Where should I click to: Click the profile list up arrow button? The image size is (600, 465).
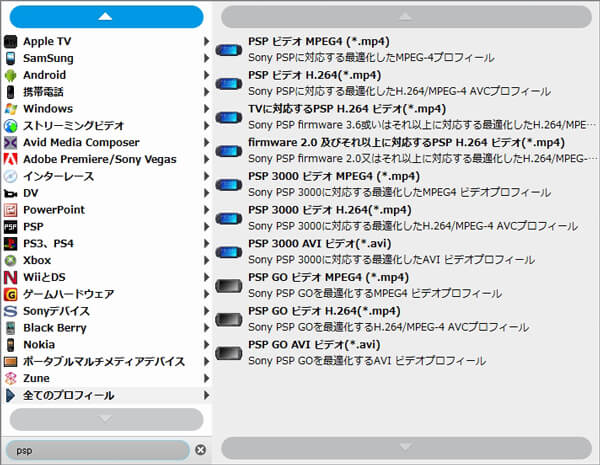406,16
